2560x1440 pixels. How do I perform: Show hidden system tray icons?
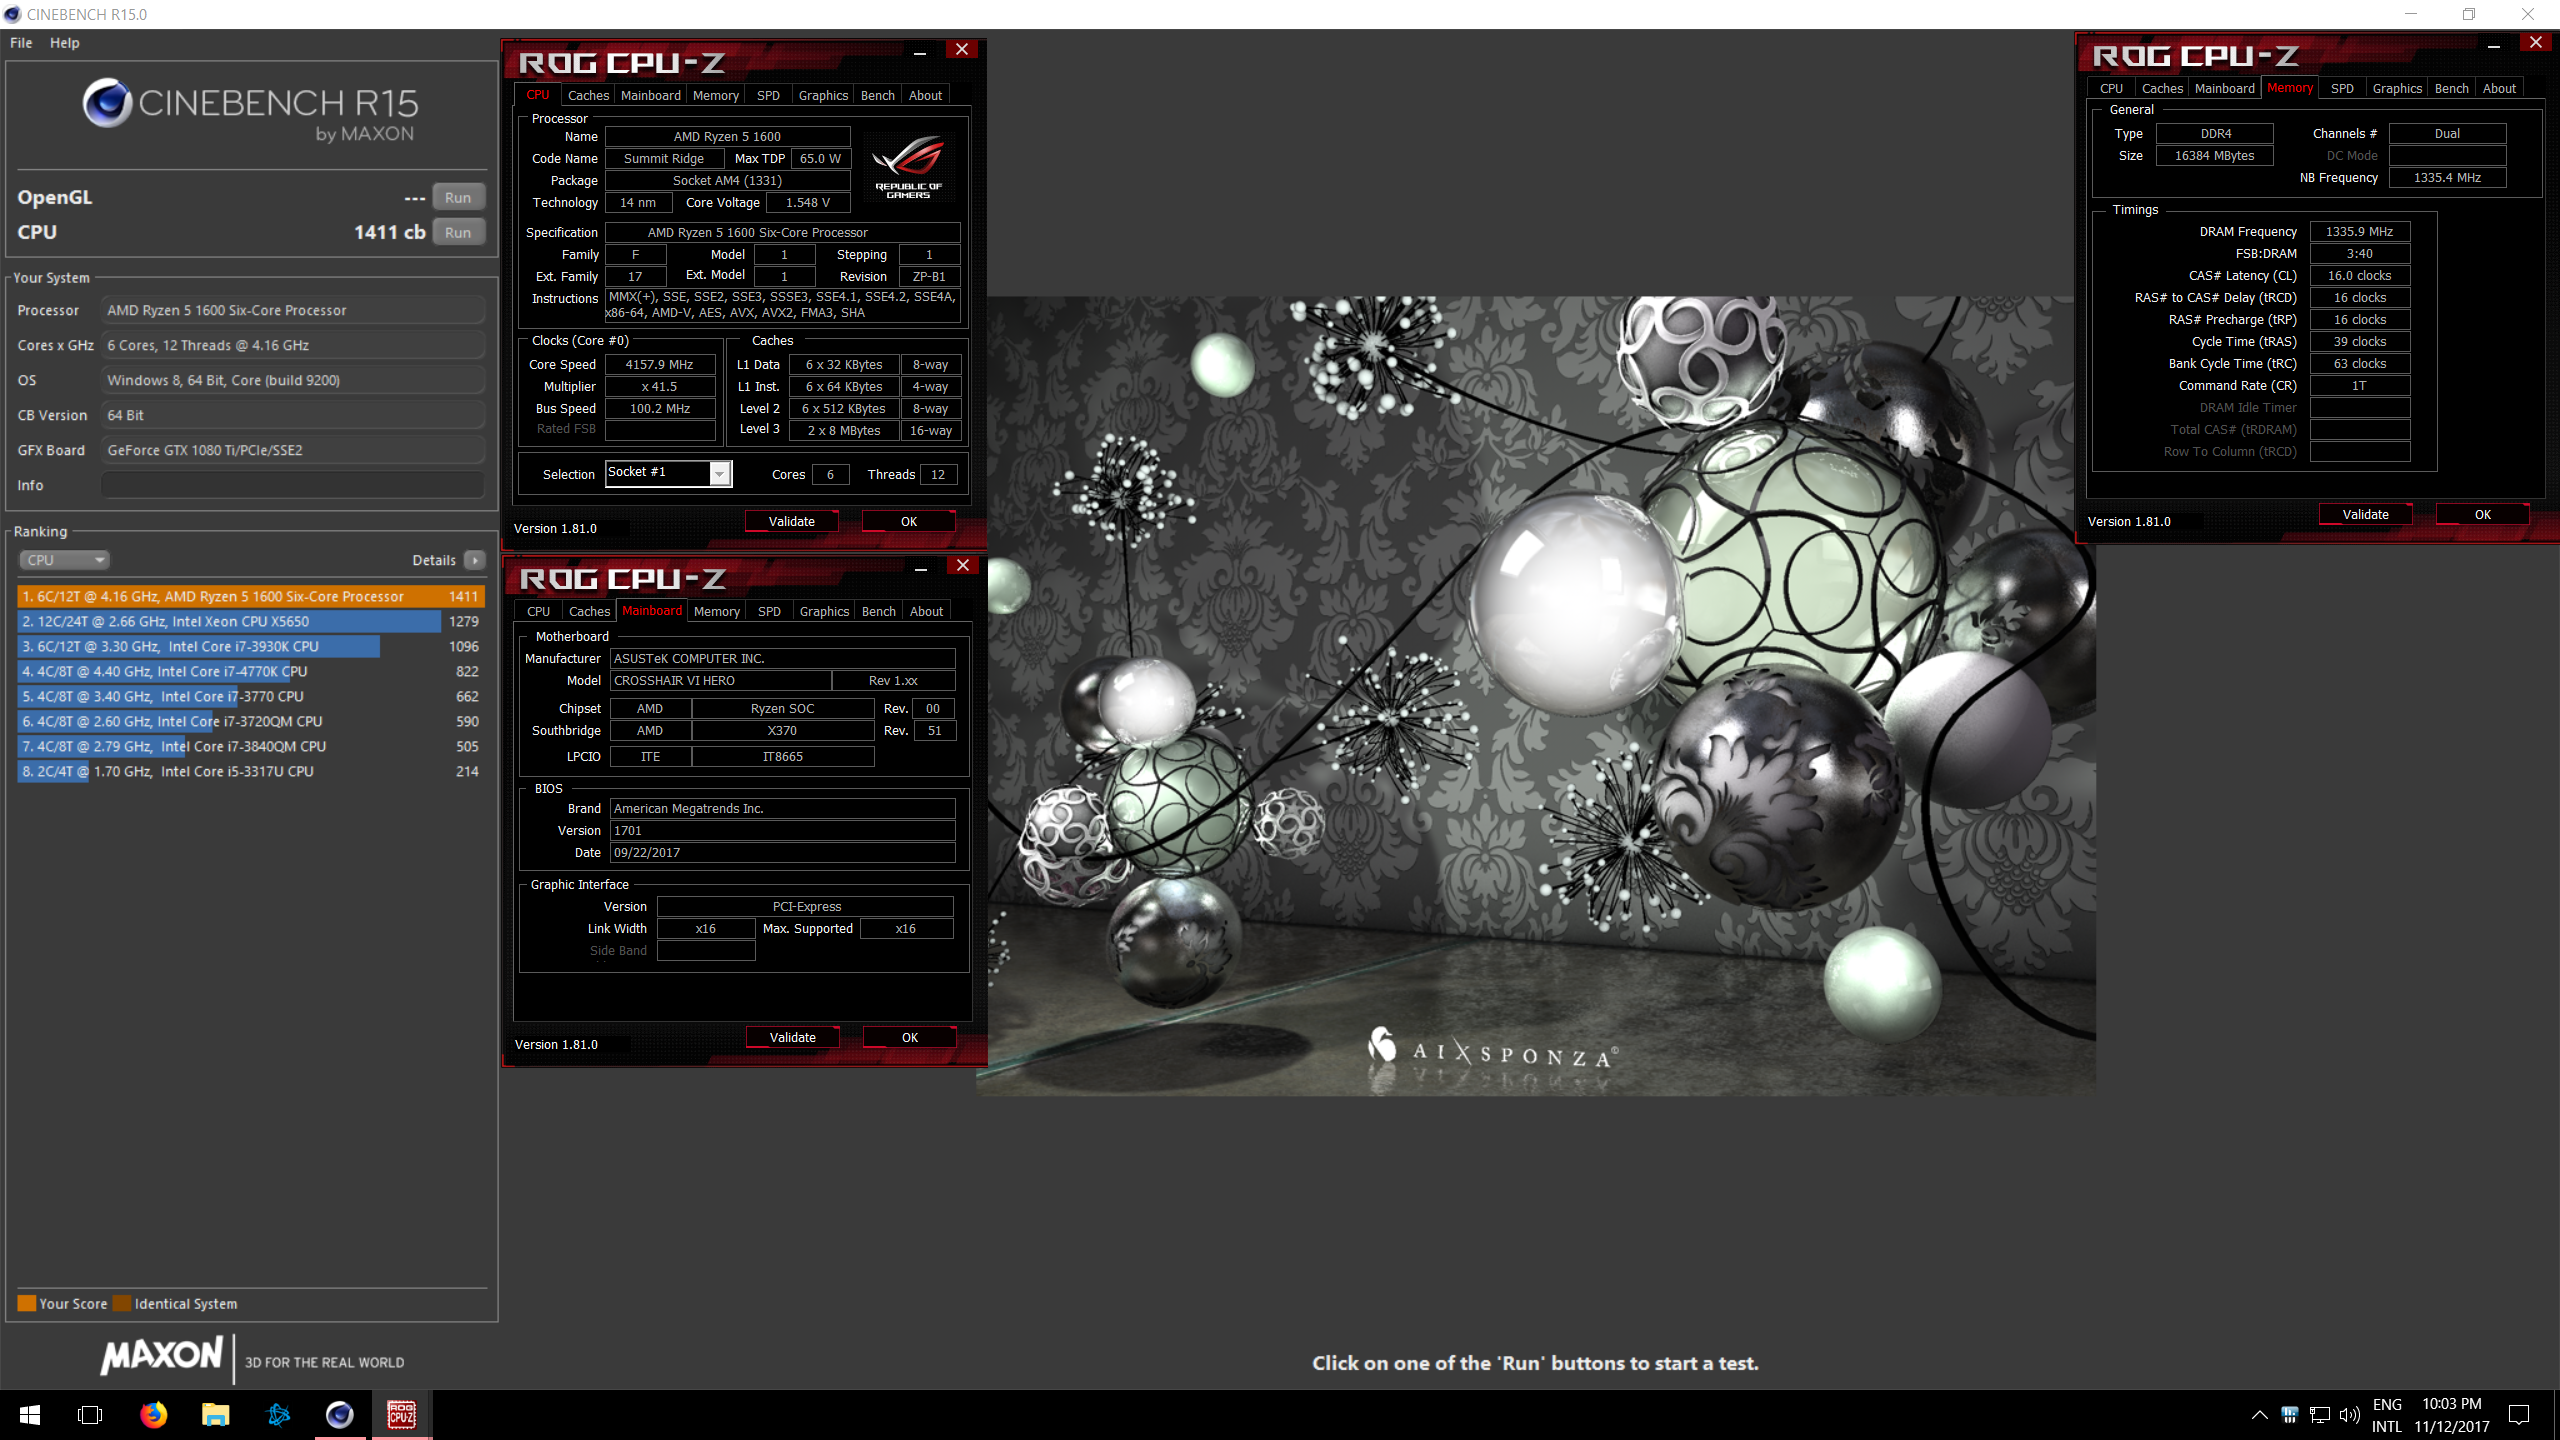tap(2259, 1414)
